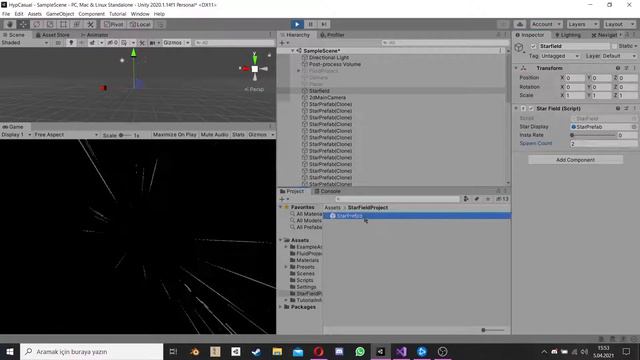Collapse the Transform component foldout
This screenshot has height=360, width=640.
516,68
